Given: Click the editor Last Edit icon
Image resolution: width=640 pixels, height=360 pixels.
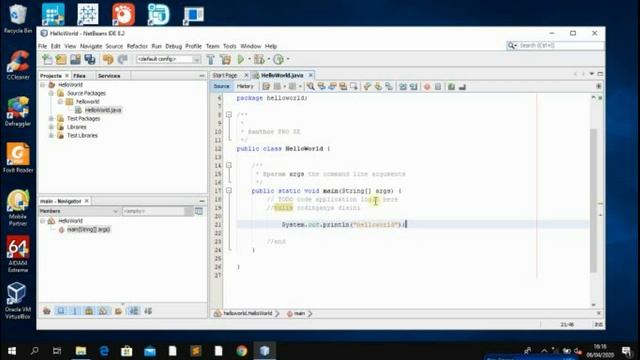Looking at the screenshot, I should 267,87.
